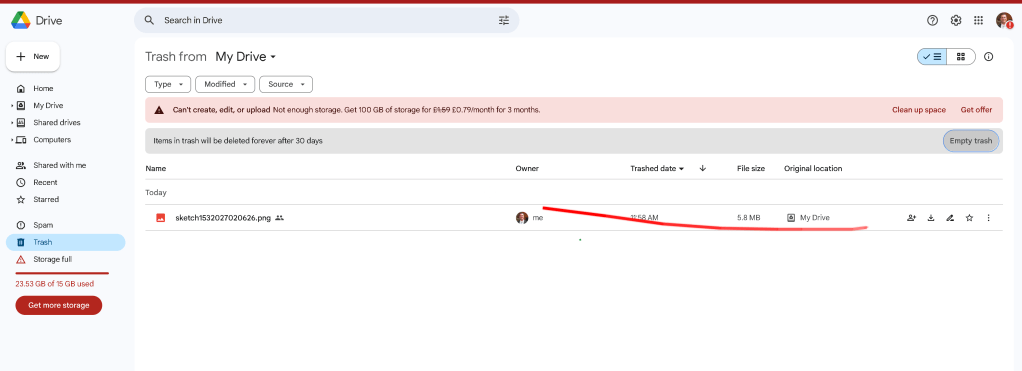The height and width of the screenshot is (371, 1022).
Task: Click the PNG image file icon
Action: (x=160, y=218)
